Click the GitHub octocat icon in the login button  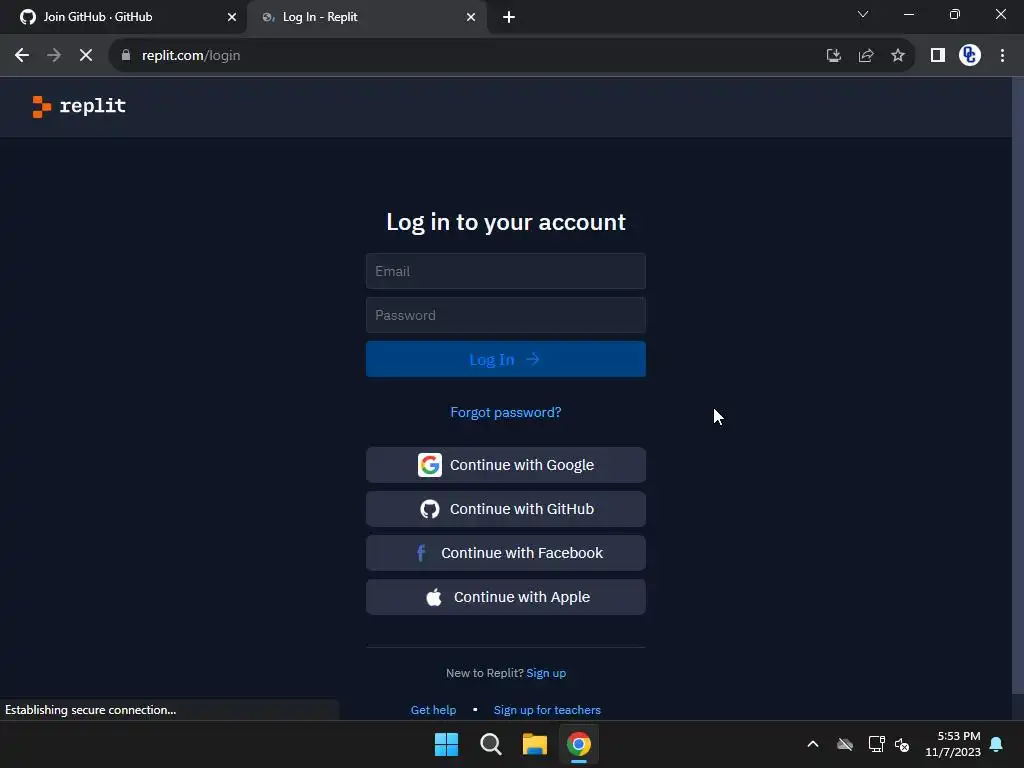[x=430, y=509]
